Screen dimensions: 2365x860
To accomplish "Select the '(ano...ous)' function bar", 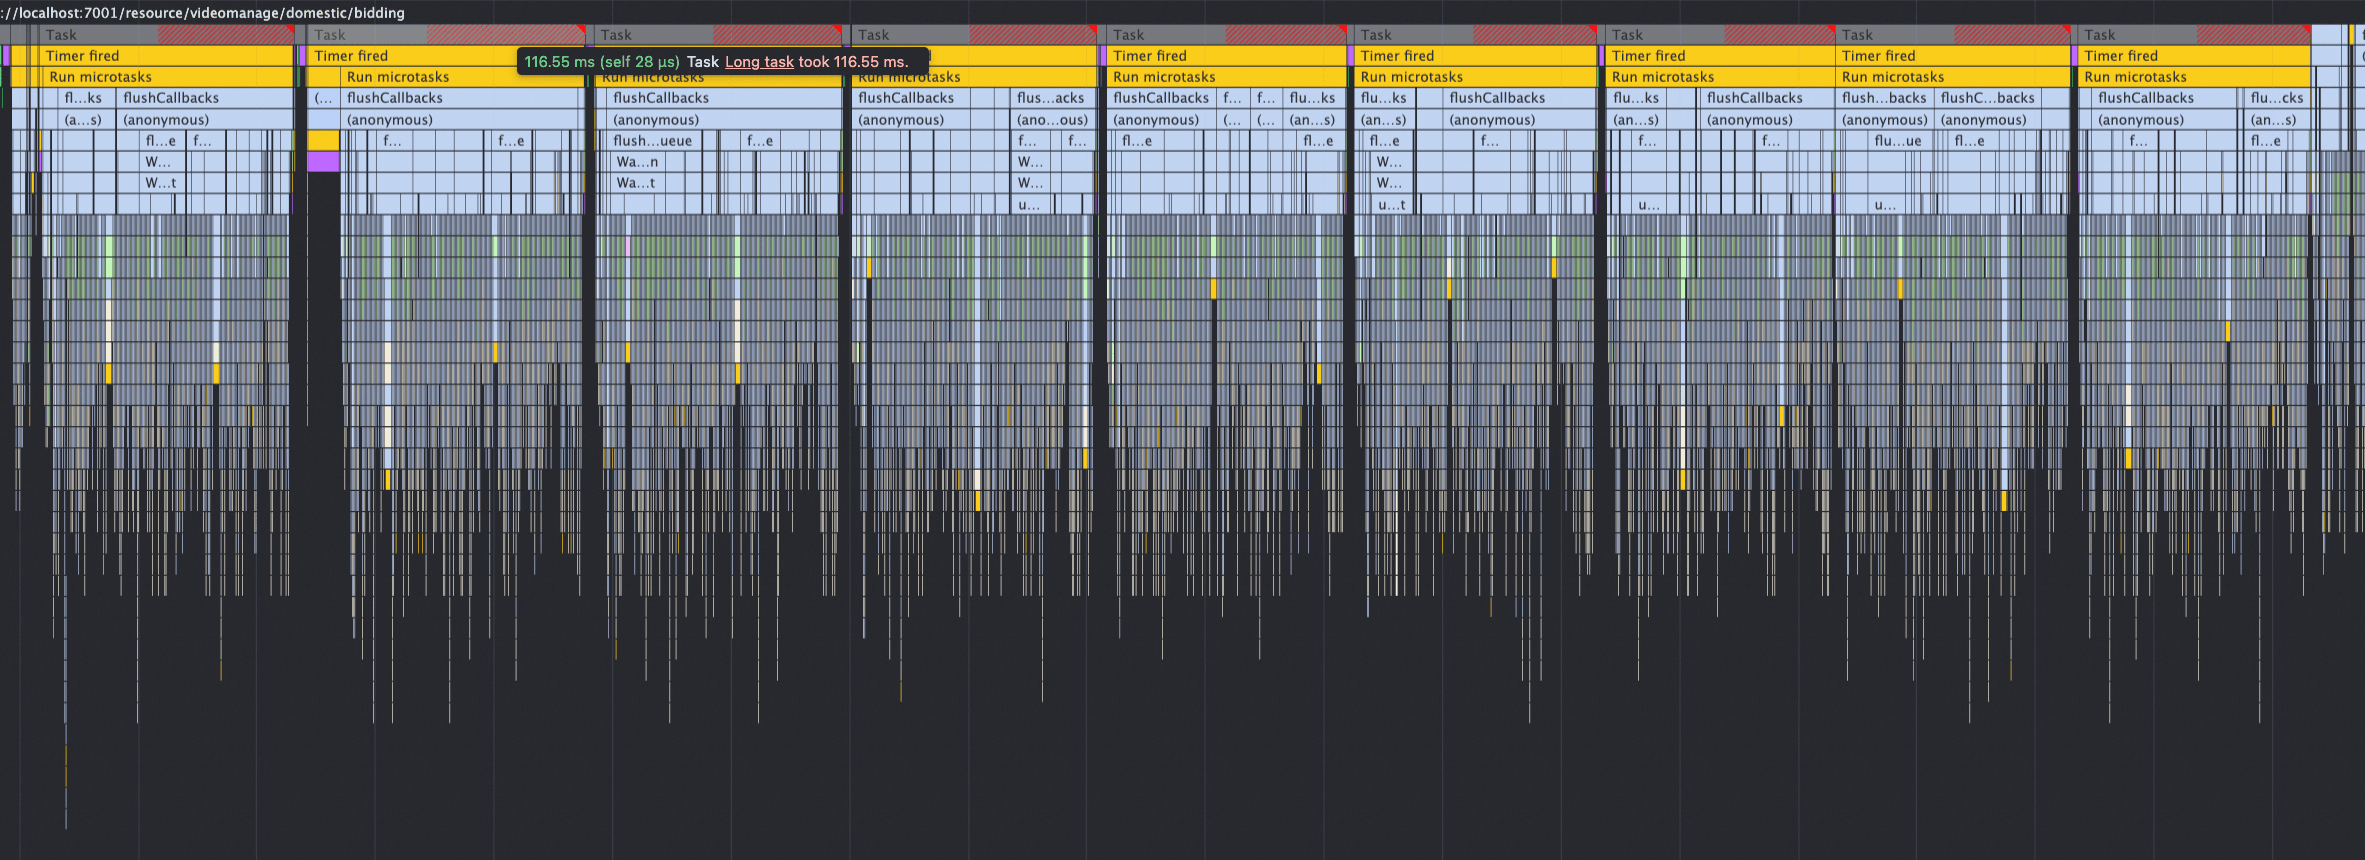I will click(x=1052, y=120).
